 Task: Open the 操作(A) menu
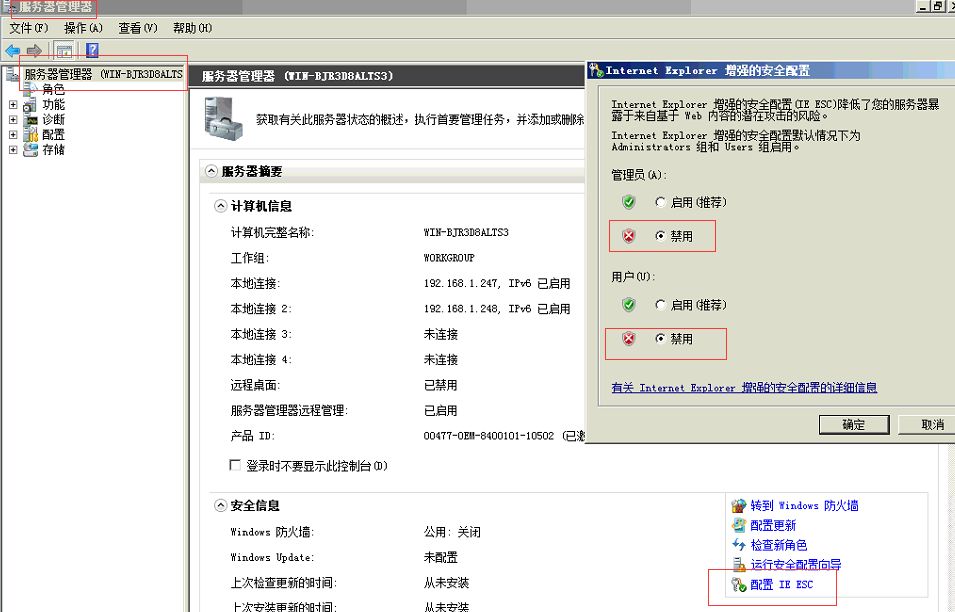(83, 28)
